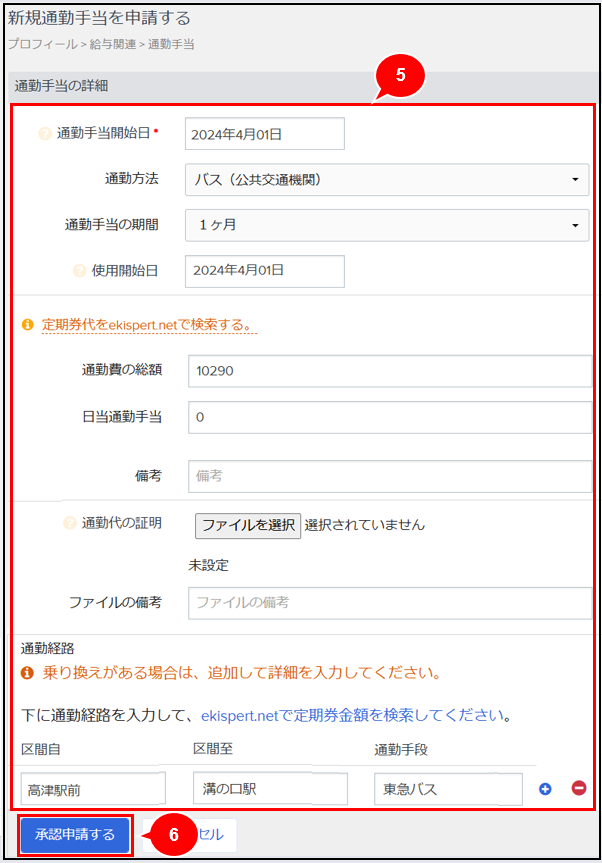Focus the 日当通勤手当 input field
Image resolution: width=602 pixels, height=863 pixels.
coord(389,417)
